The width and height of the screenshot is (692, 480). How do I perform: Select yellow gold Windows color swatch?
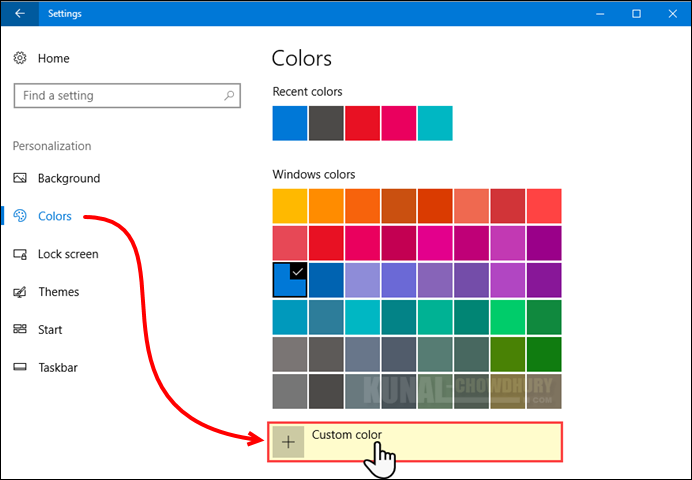[x=290, y=206]
